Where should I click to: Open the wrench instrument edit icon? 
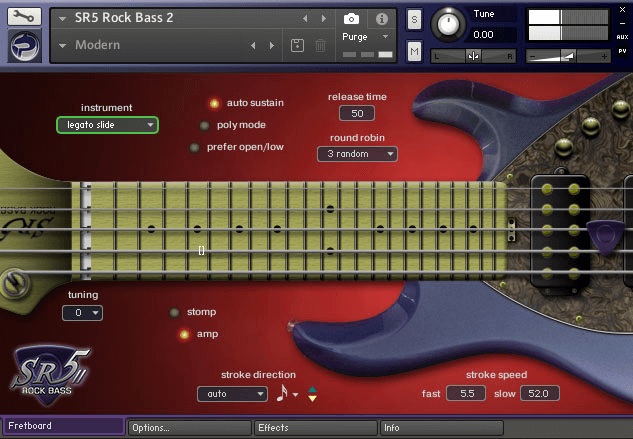[24, 16]
